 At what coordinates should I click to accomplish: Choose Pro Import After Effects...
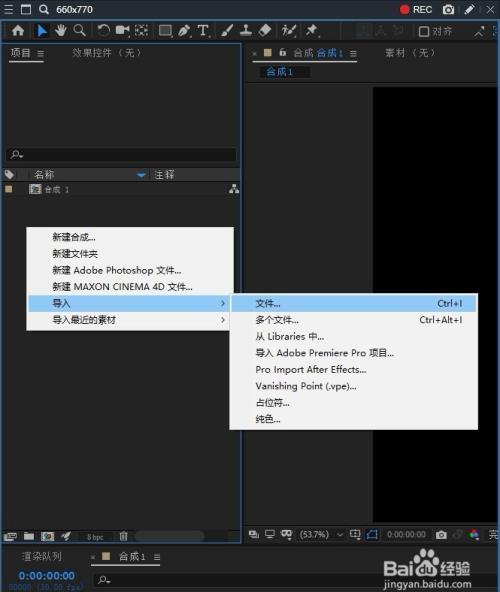[x=353, y=370]
